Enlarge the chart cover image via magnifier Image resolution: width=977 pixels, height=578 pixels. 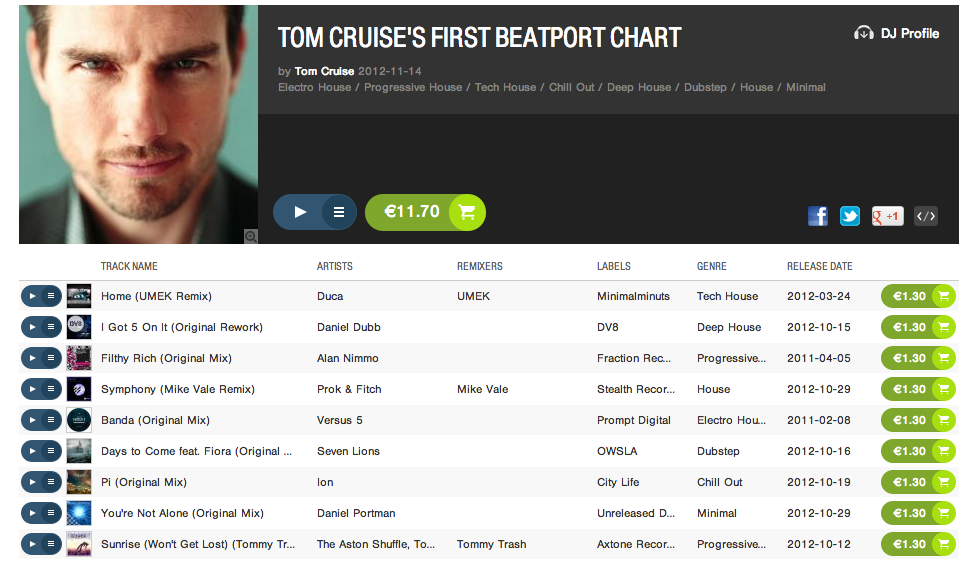[x=250, y=236]
